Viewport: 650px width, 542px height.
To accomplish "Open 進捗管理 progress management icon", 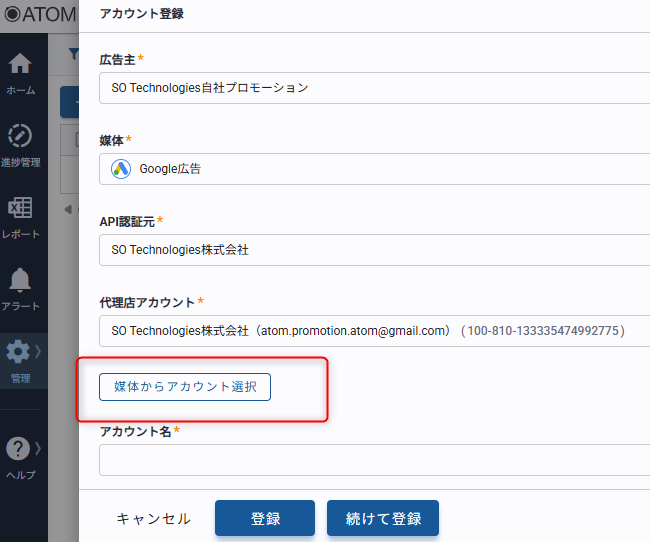I will [x=20, y=136].
